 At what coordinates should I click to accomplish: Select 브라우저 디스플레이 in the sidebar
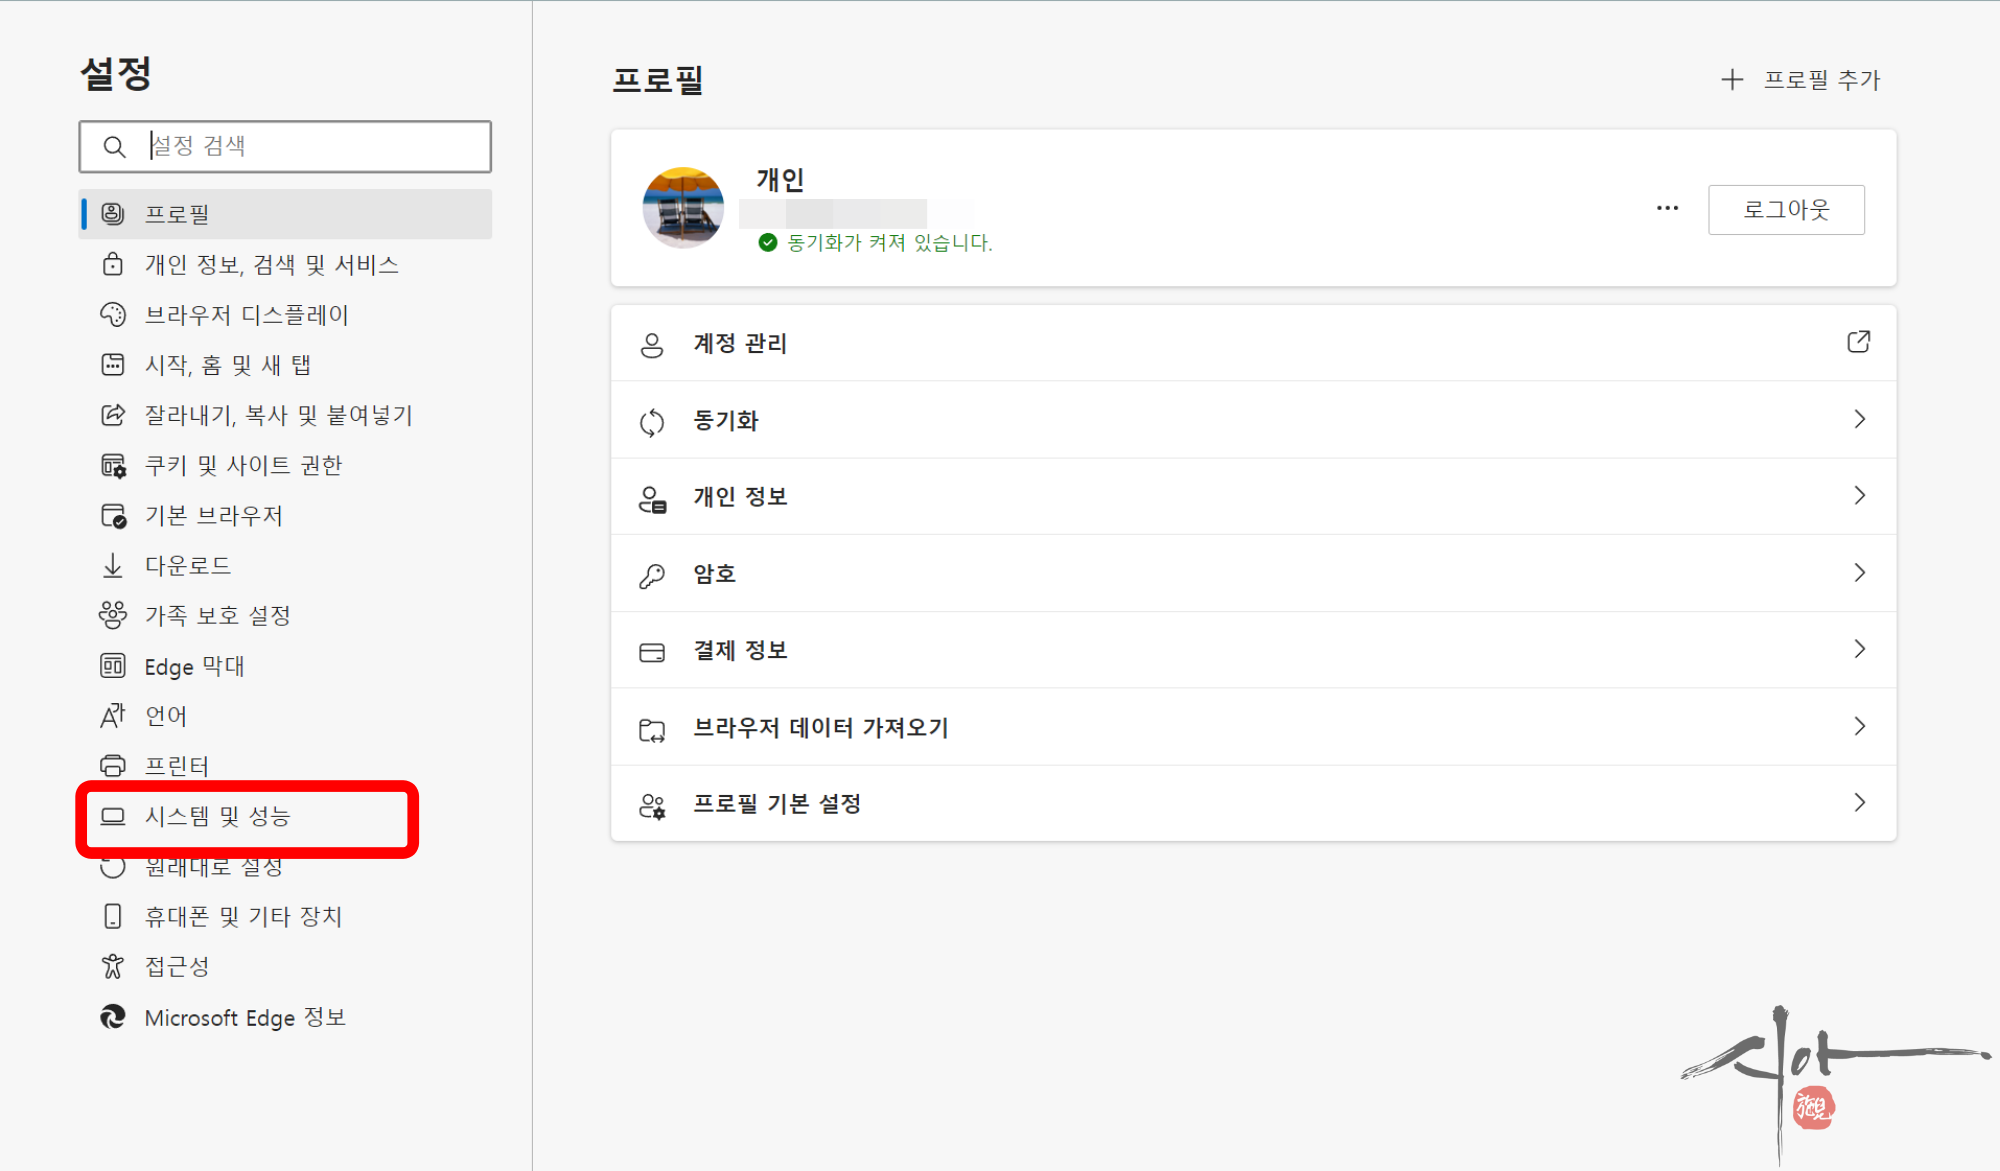tap(246, 315)
